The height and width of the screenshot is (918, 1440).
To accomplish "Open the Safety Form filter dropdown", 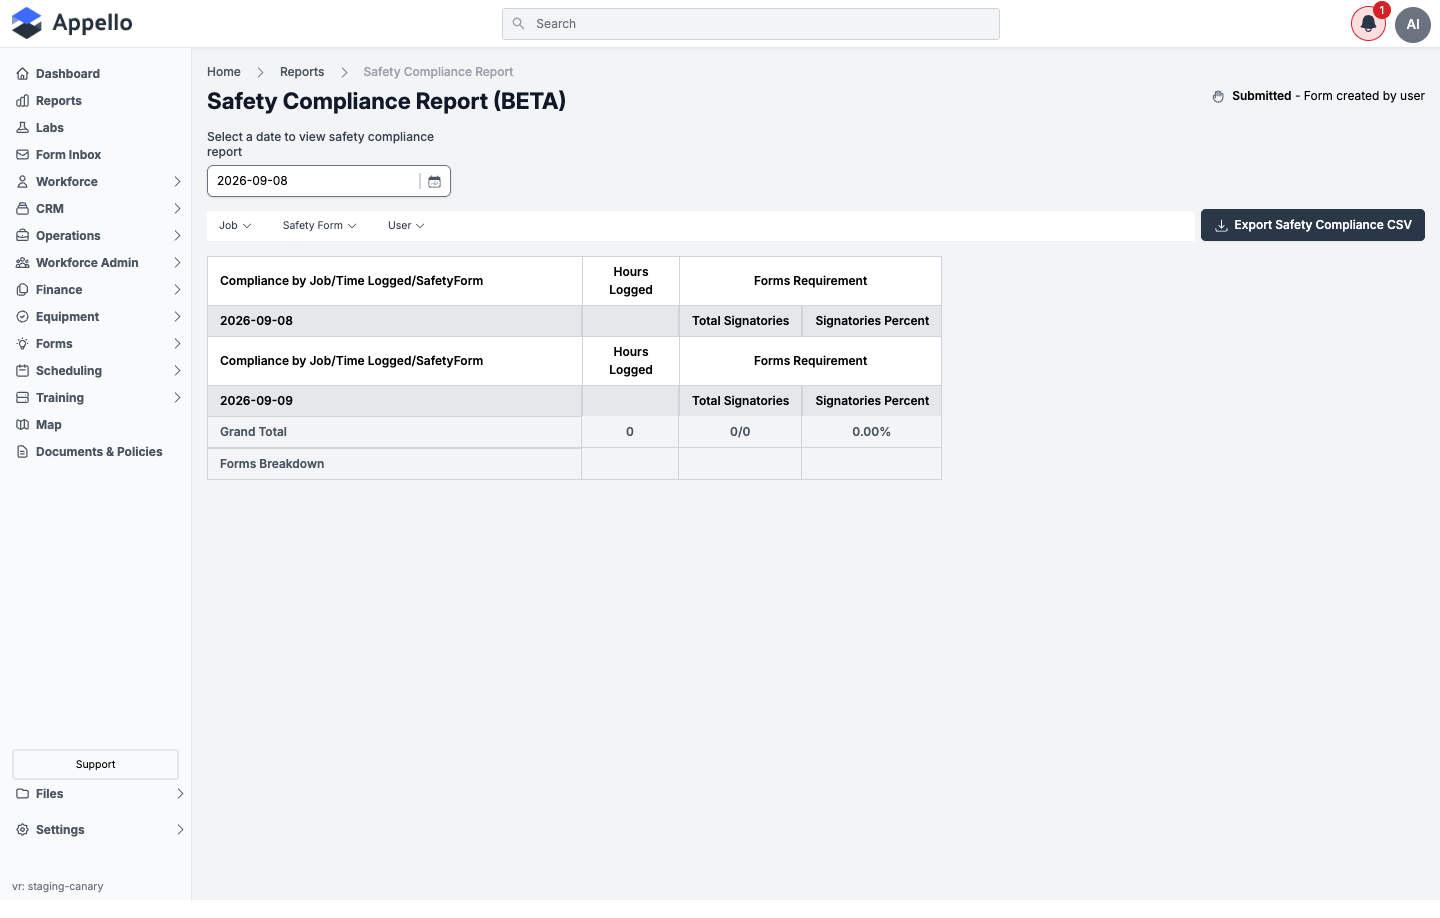I will (319, 226).
